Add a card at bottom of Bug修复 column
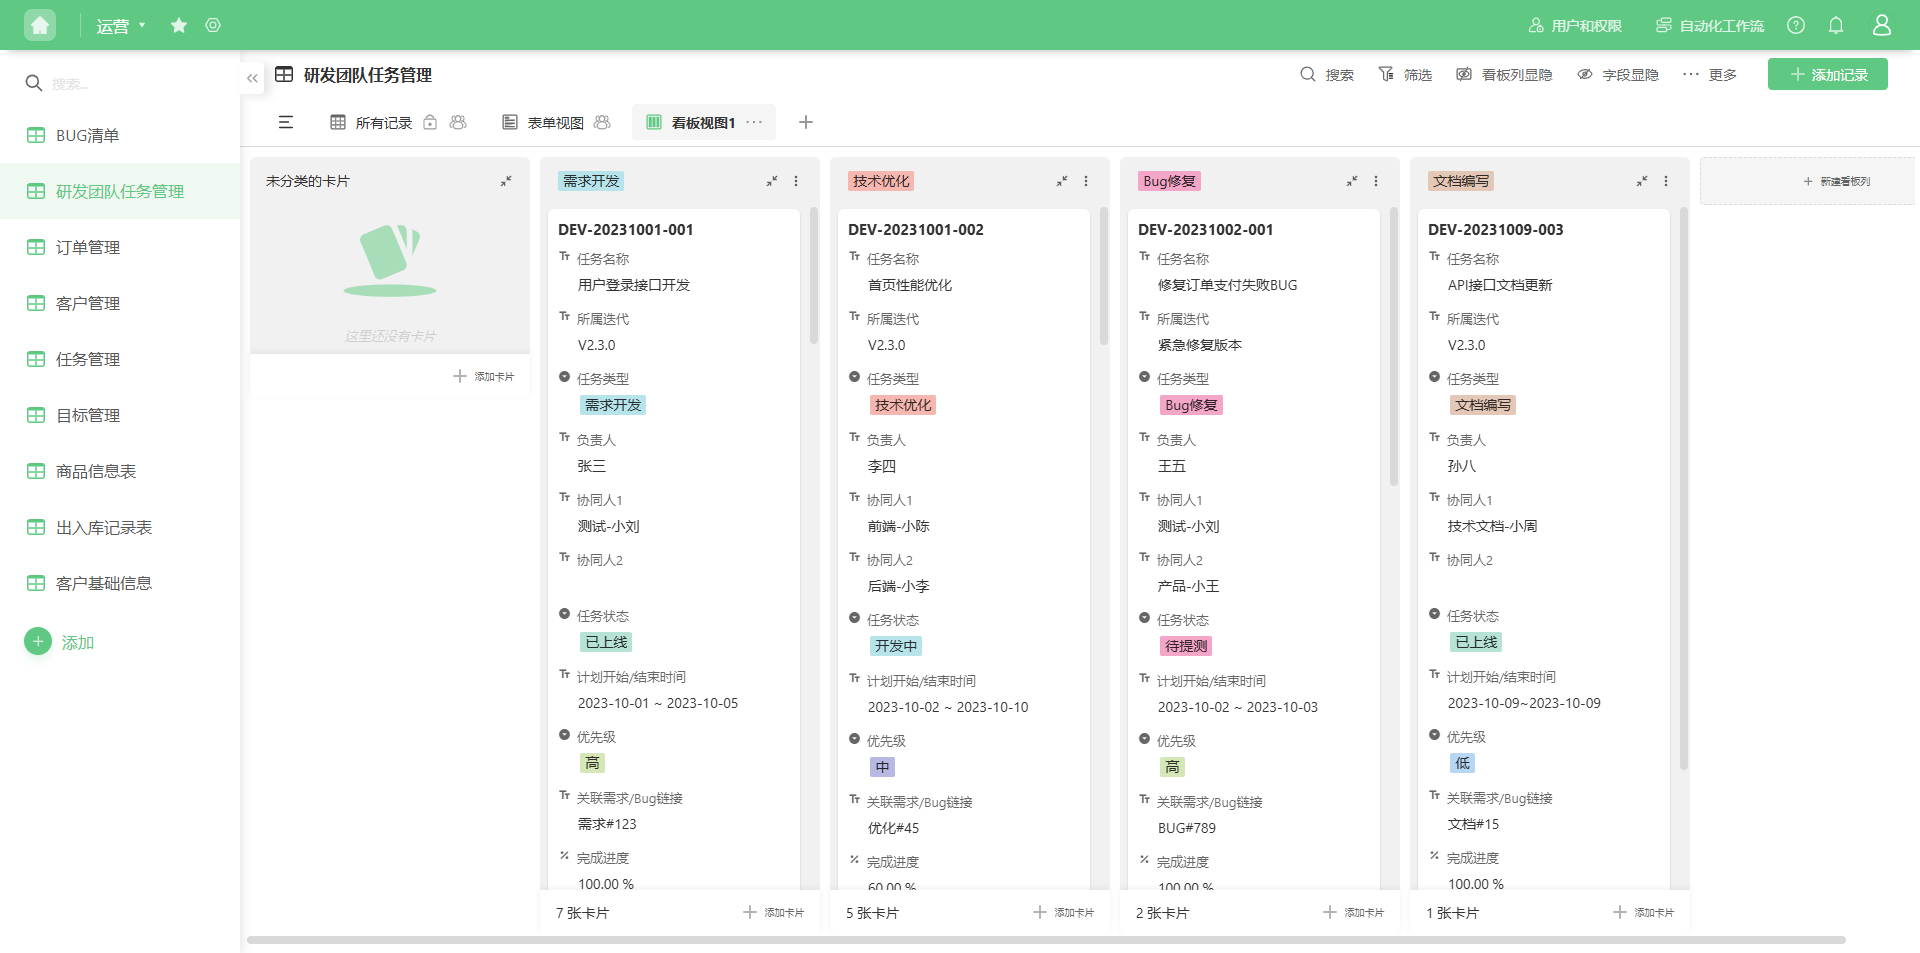 pos(1354,912)
